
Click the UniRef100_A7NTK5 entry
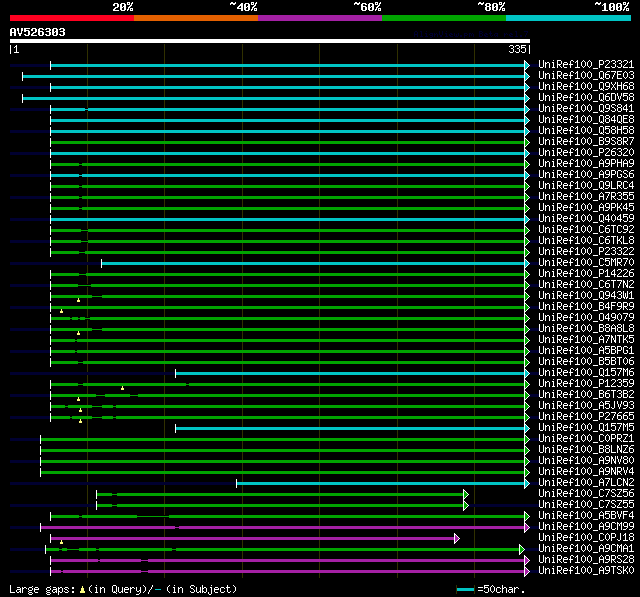point(586,340)
